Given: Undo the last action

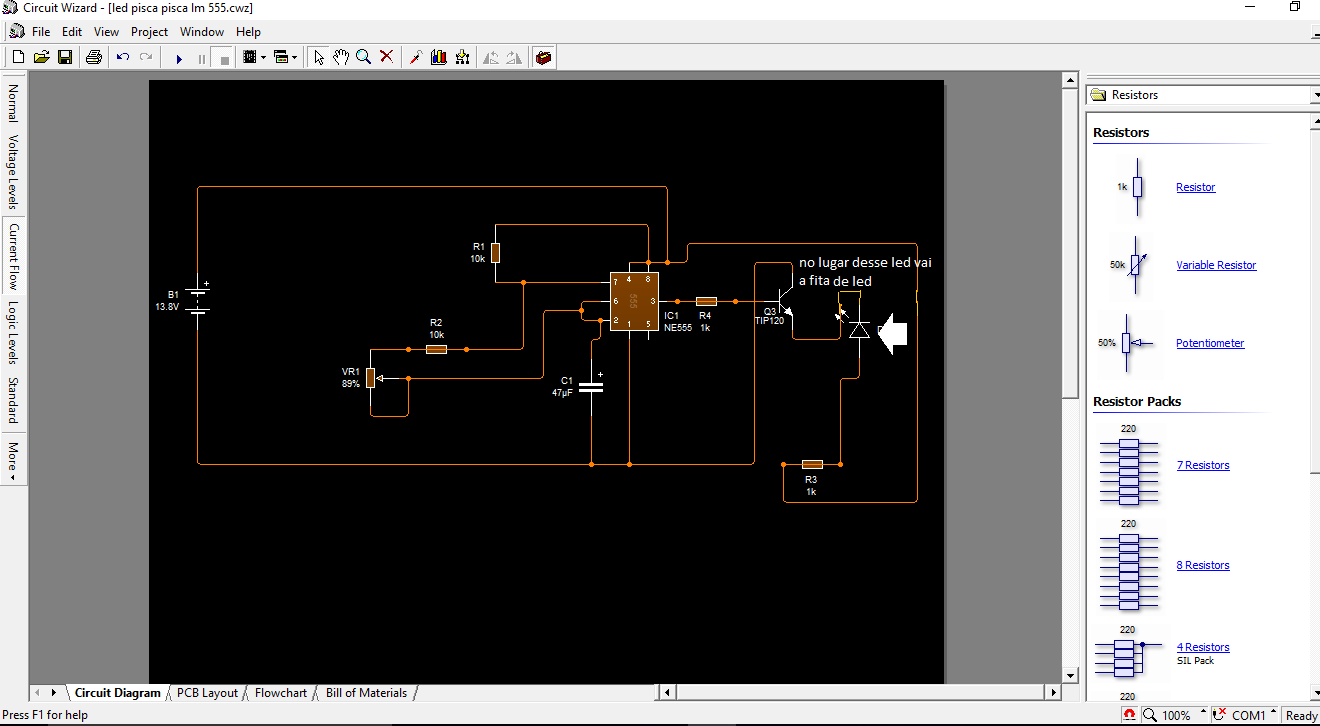Looking at the screenshot, I should tap(123, 57).
